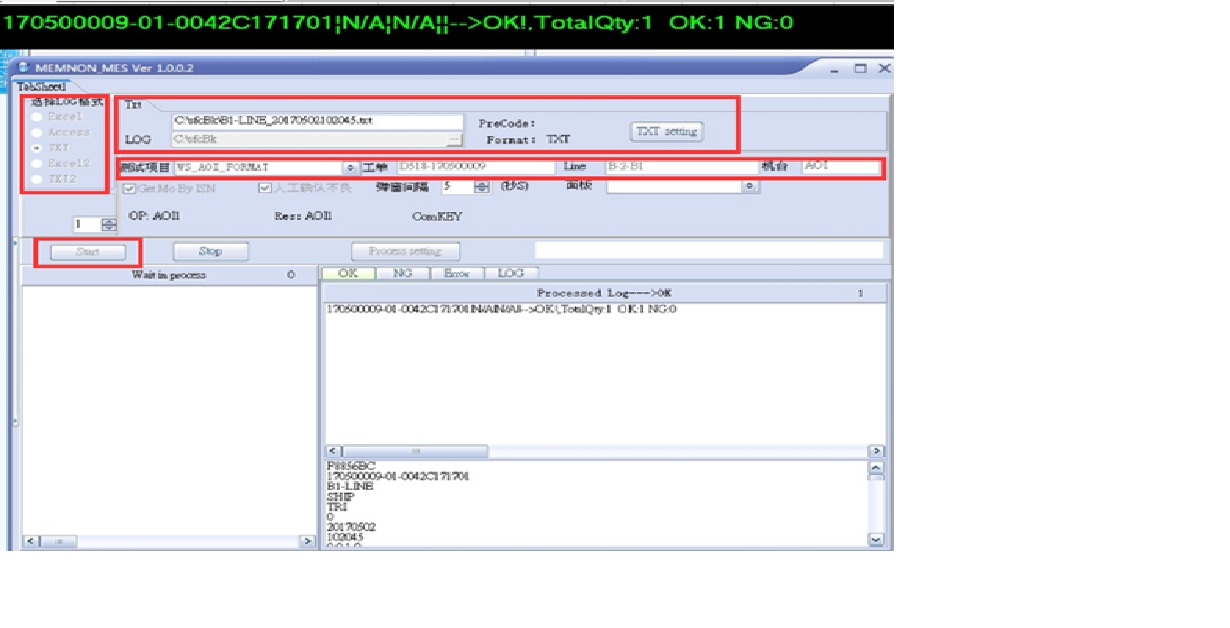Screen dimensions: 1230x628
Task: Click the TRI line in detail pane
Action: (337, 506)
